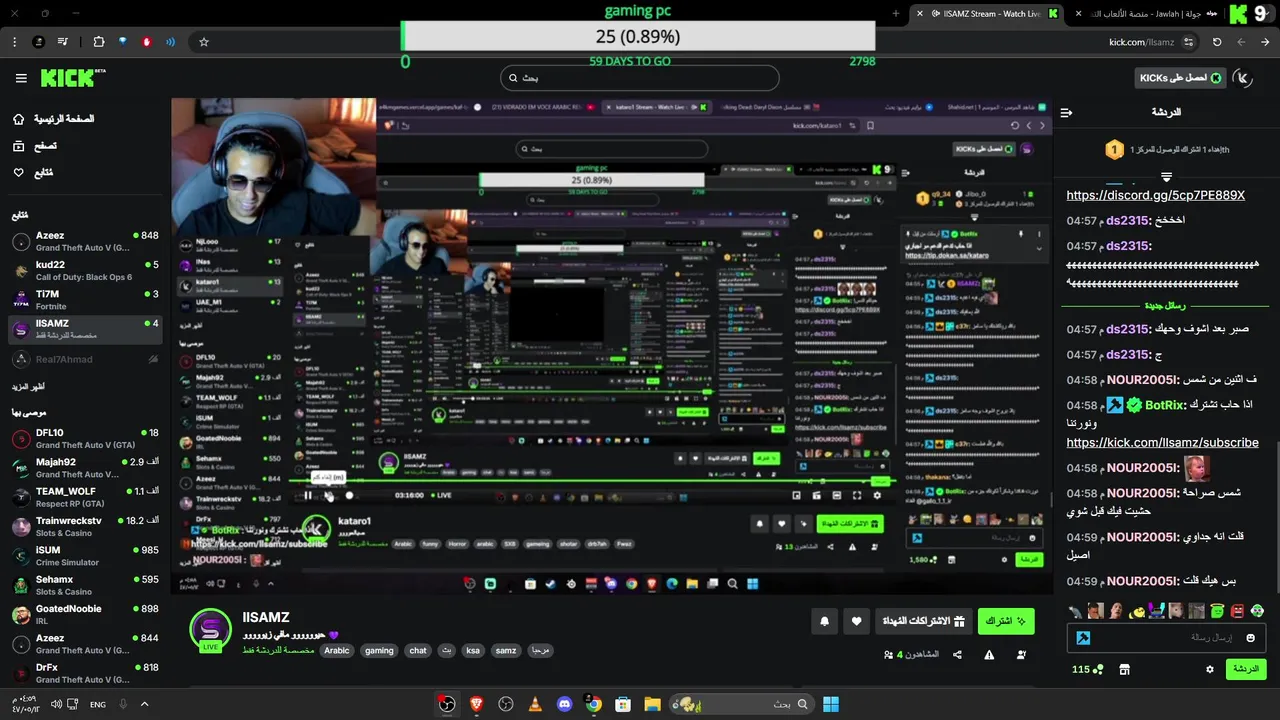Open the Kick shop storefront icon

1124,669
